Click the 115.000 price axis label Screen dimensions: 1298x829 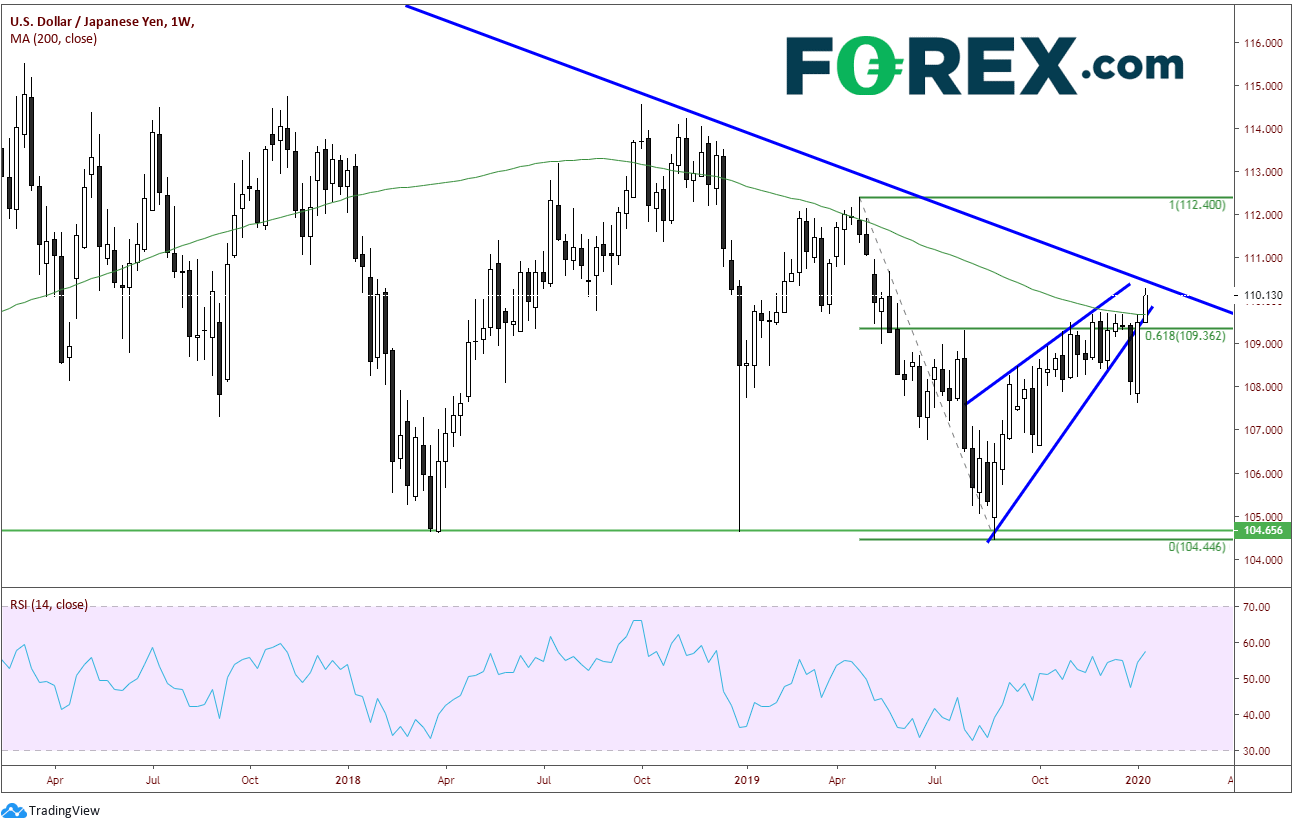point(1263,86)
